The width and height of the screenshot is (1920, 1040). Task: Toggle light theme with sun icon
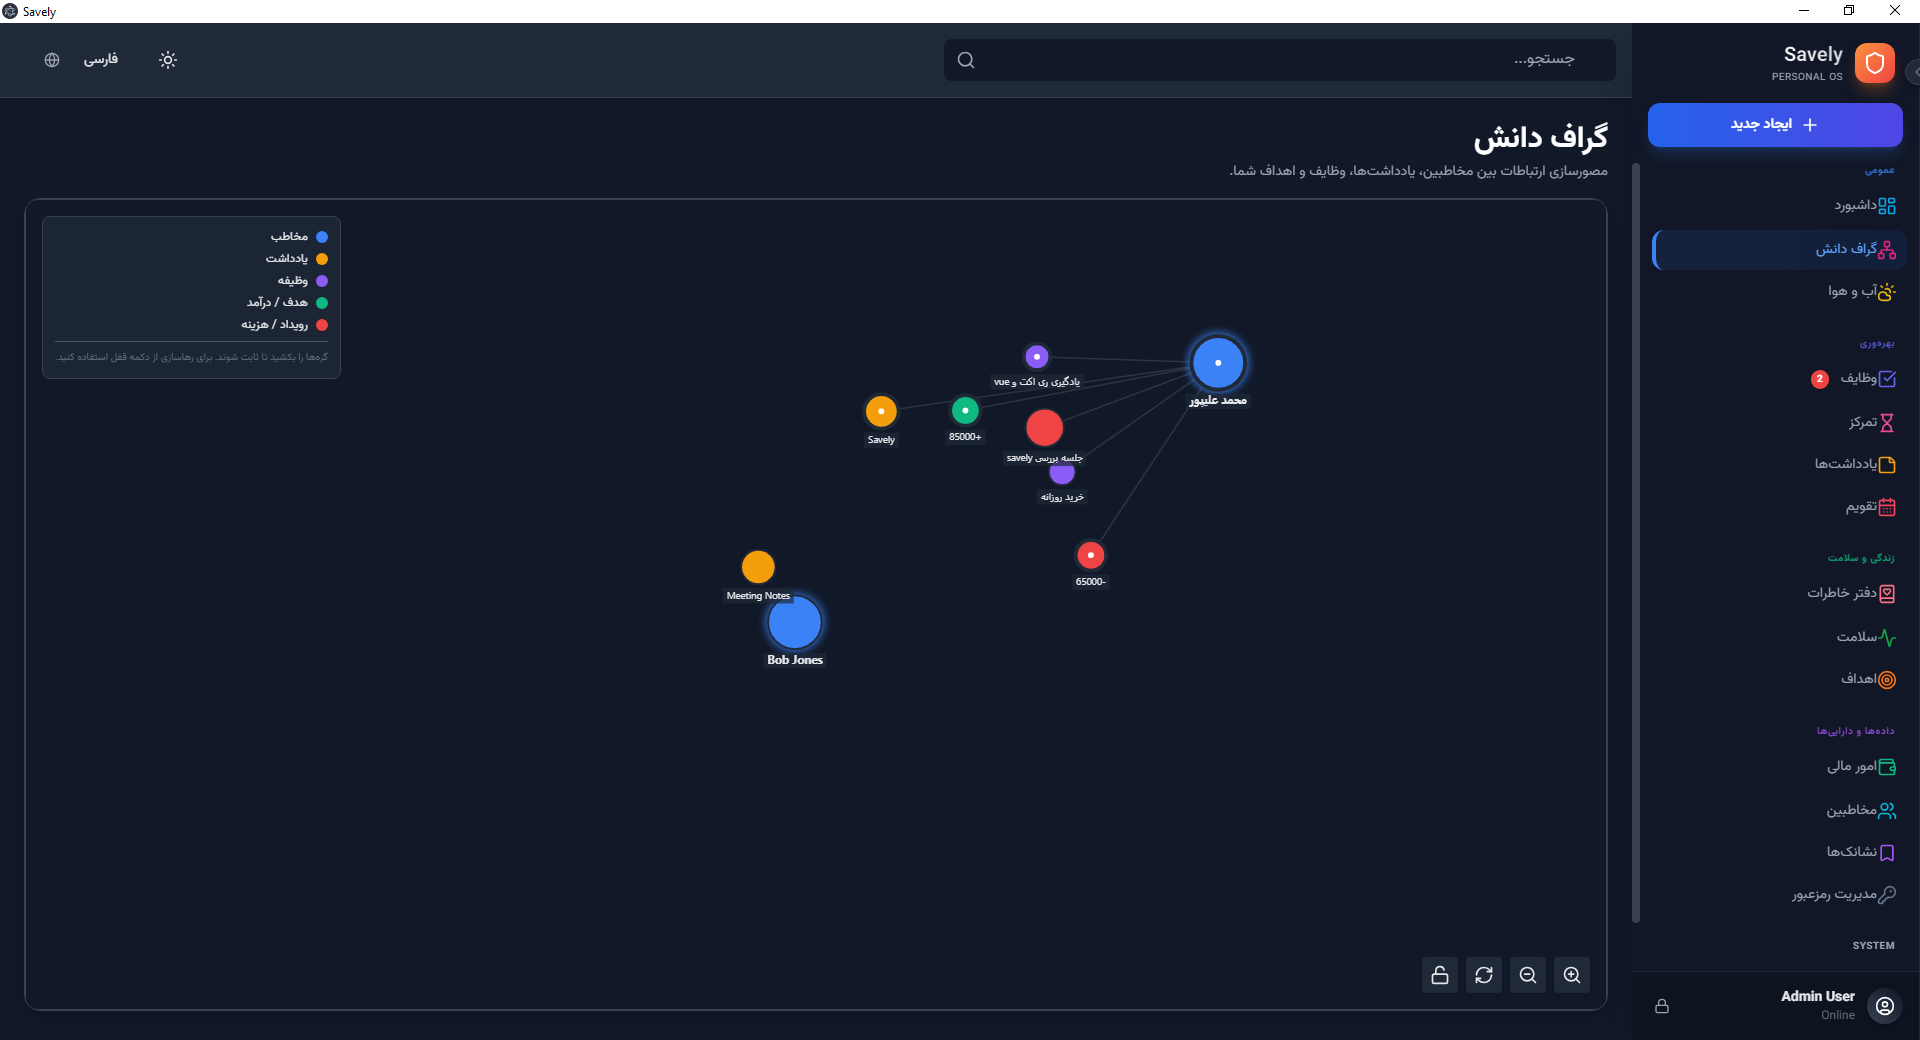[168, 60]
